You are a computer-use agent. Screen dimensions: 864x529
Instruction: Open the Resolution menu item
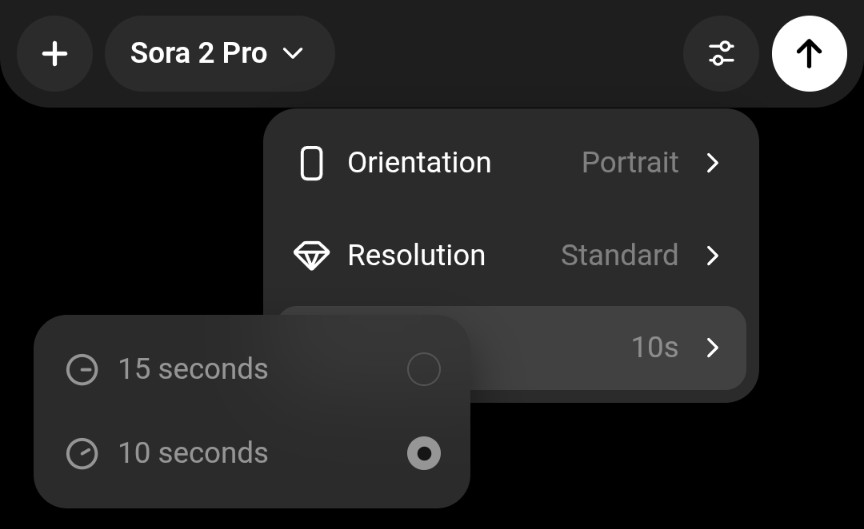coord(416,256)
